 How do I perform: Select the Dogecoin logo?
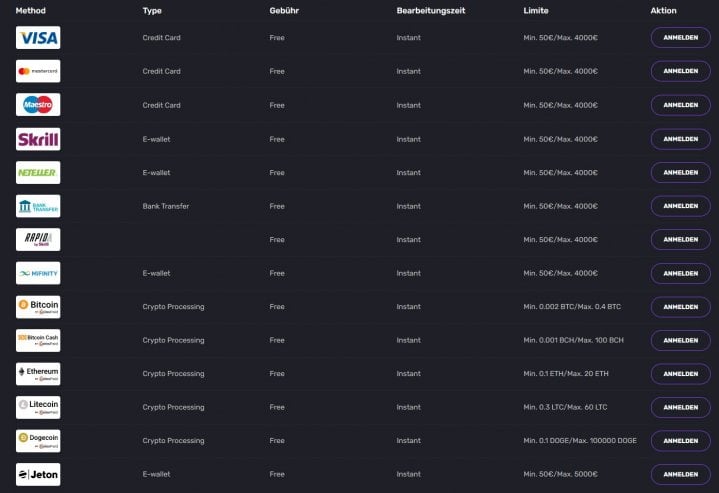(x=38, y=441)
